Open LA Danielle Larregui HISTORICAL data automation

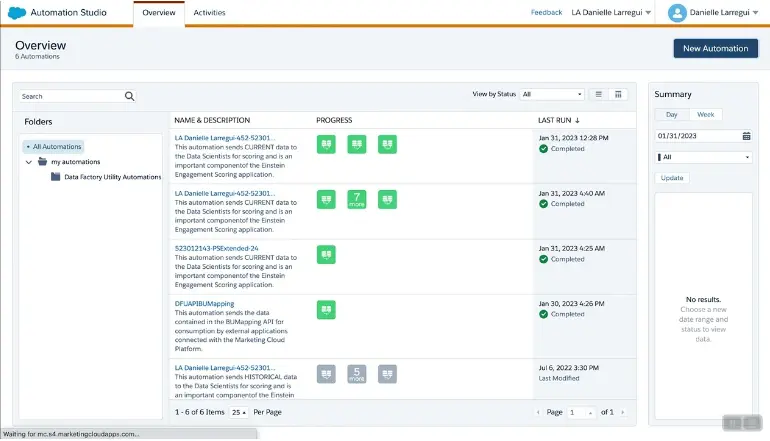(225, 368)
